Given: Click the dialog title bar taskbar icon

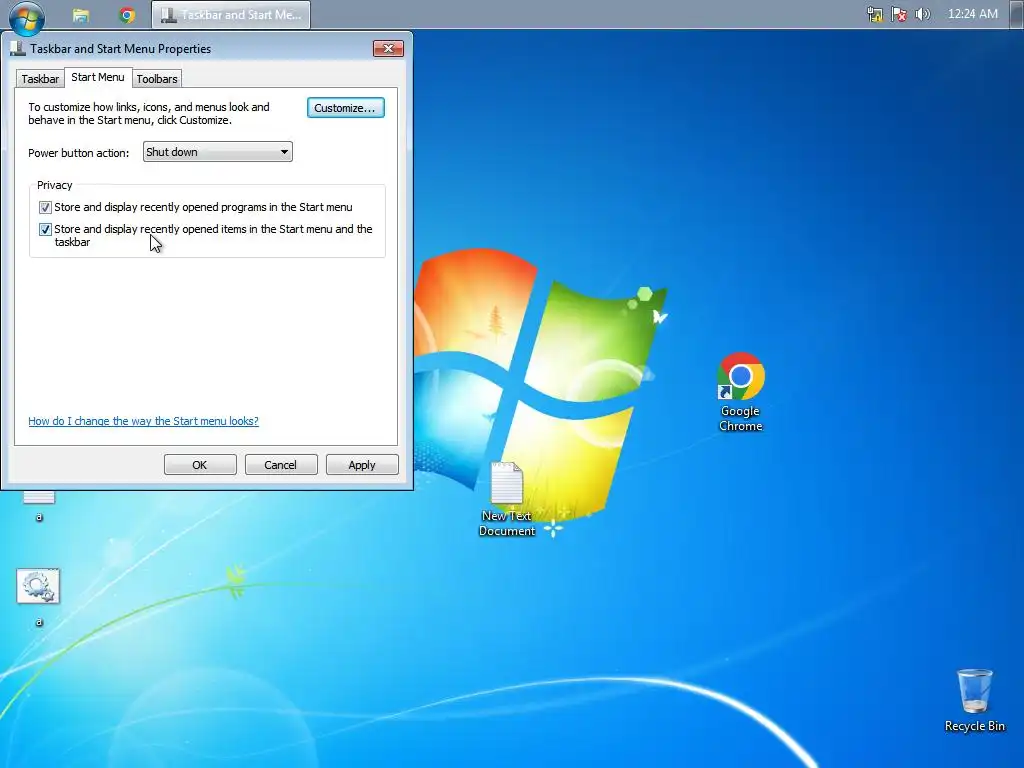Looking at the screenshot, I should (x=18, y=48).
